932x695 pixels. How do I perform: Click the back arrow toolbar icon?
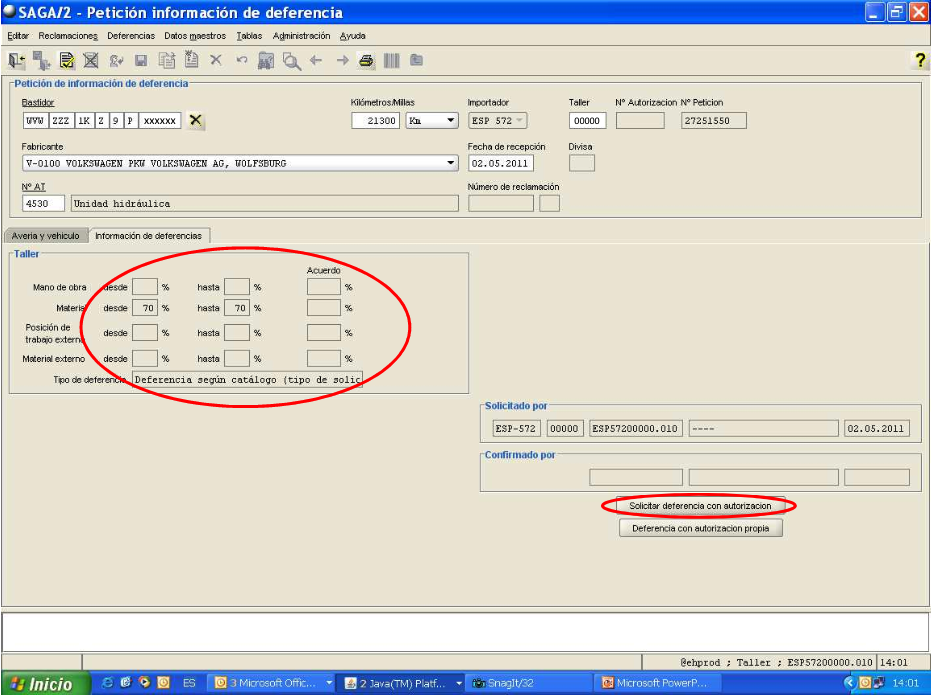click(x=316, y=60)
